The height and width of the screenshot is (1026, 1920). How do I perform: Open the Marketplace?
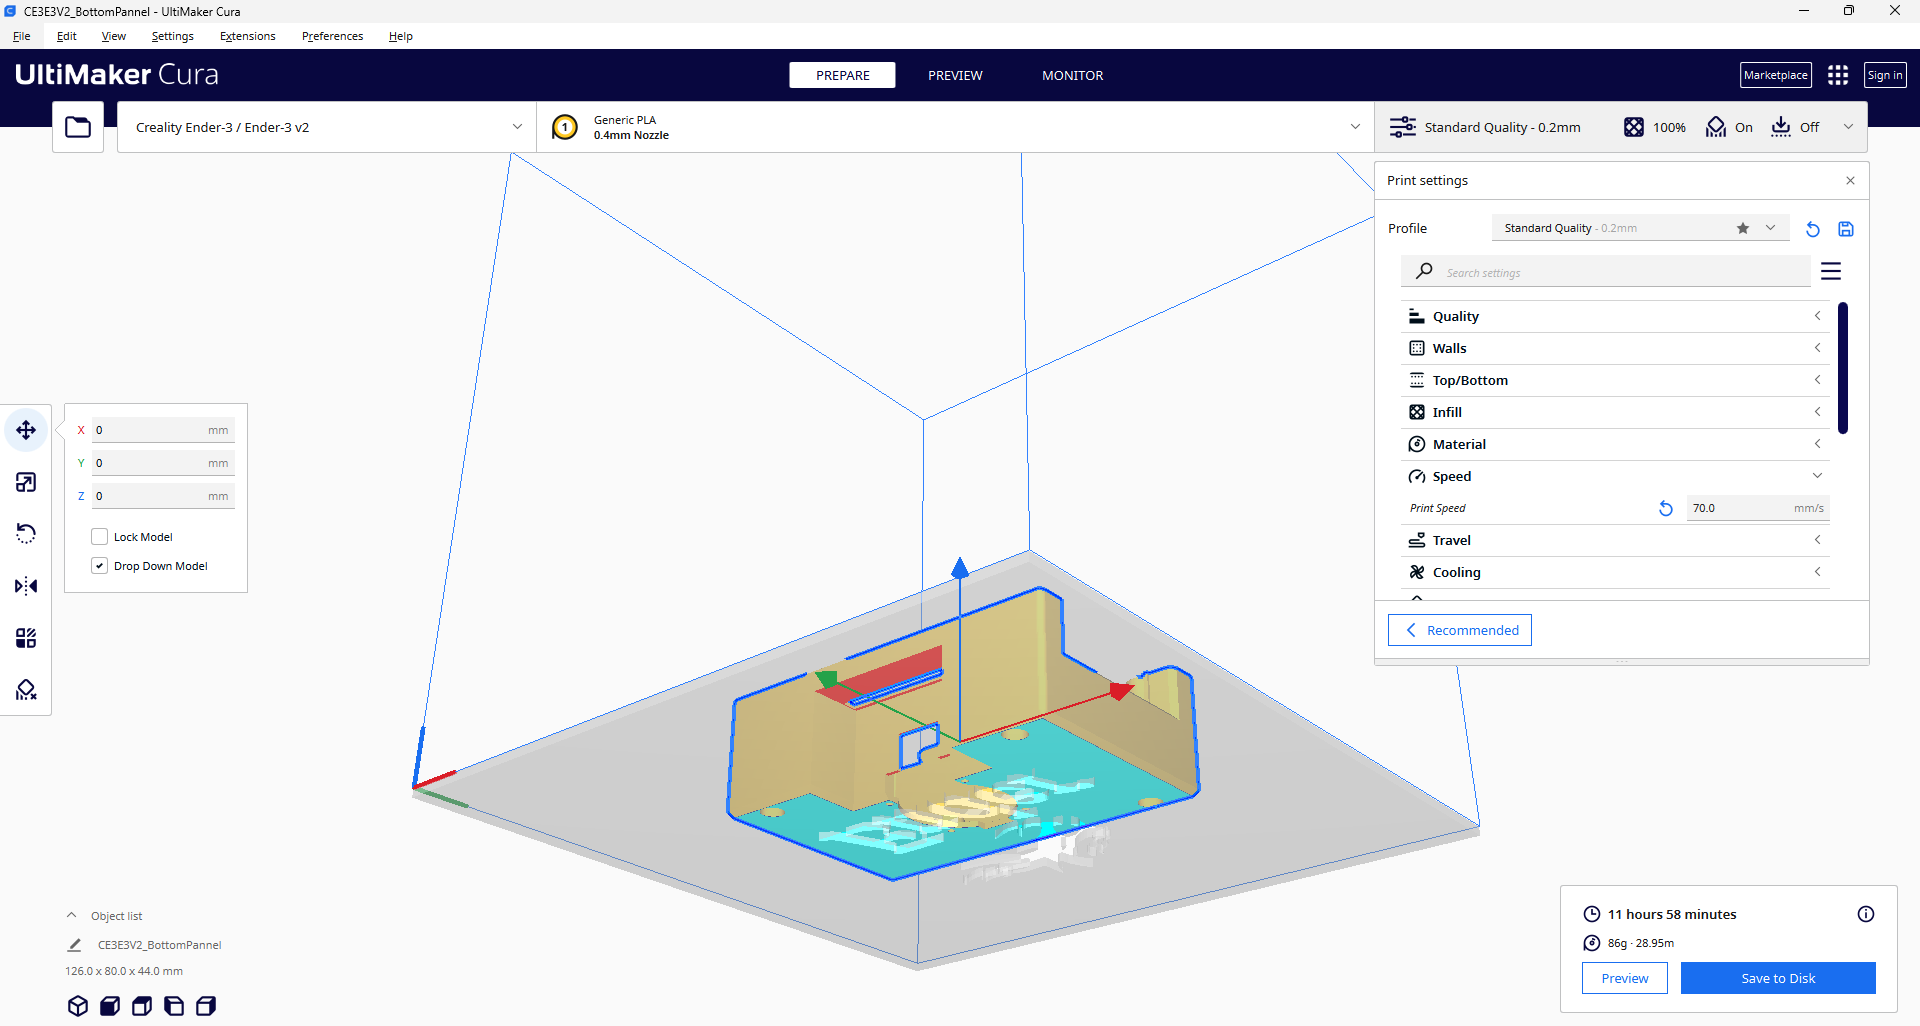click(1776, 75)
